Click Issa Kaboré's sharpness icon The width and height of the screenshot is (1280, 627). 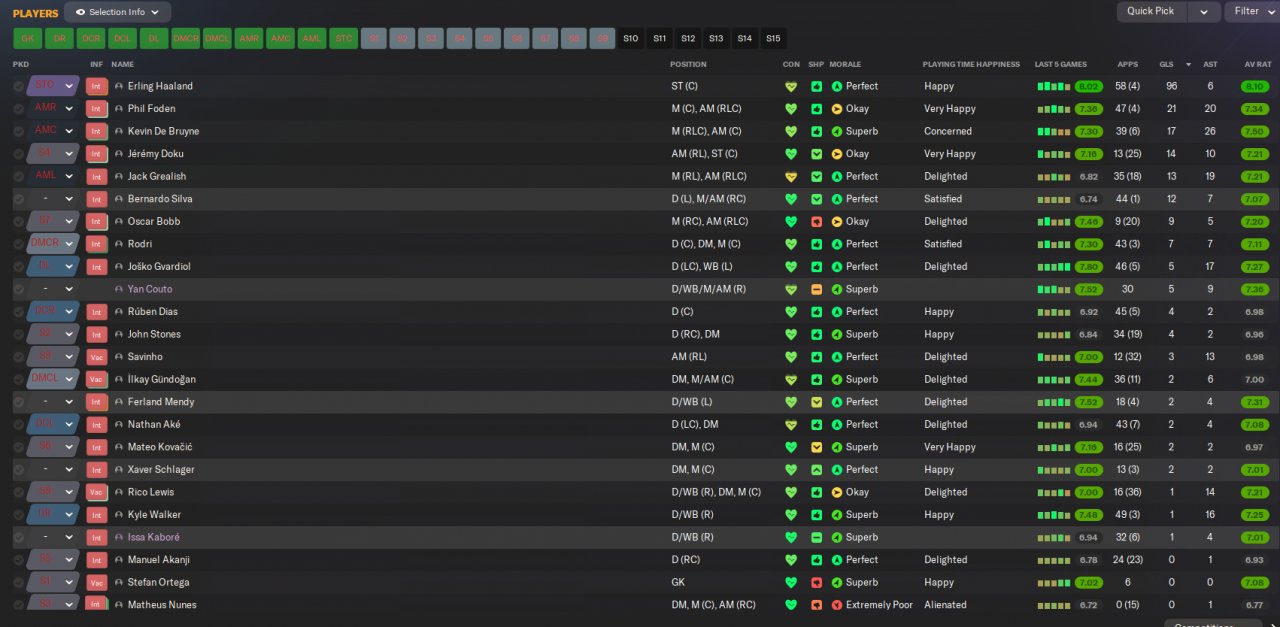click(816, 538)
